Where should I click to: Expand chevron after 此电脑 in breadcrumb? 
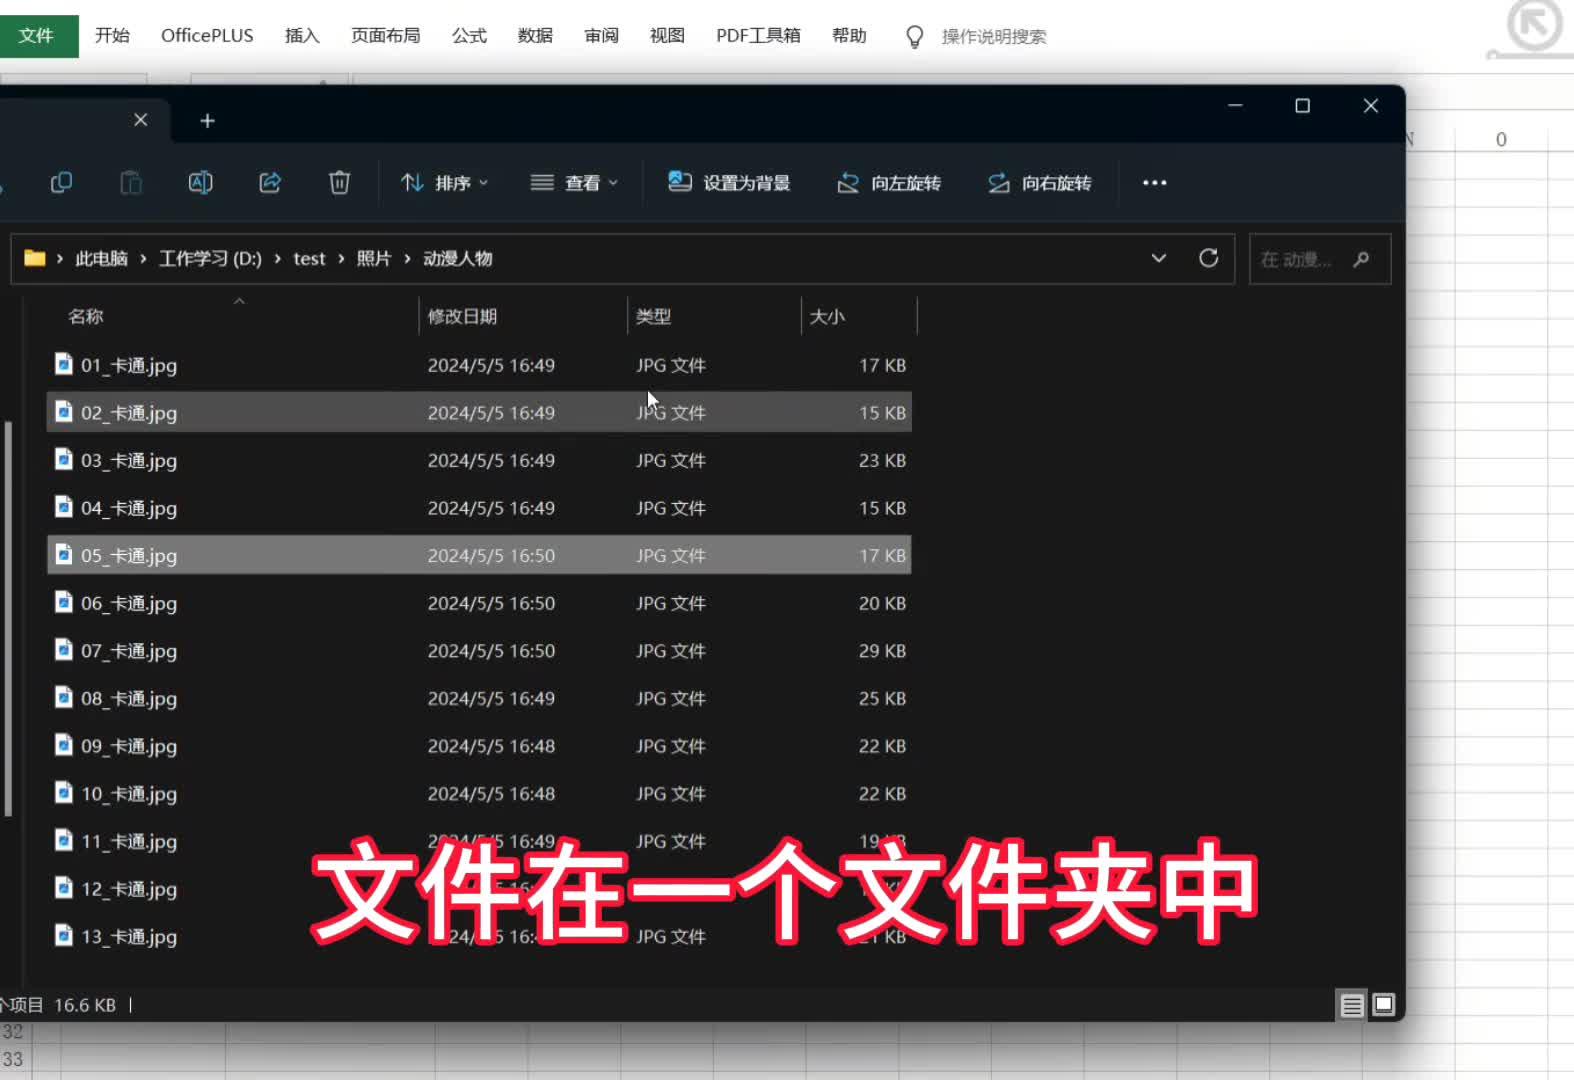click(143, 259)
